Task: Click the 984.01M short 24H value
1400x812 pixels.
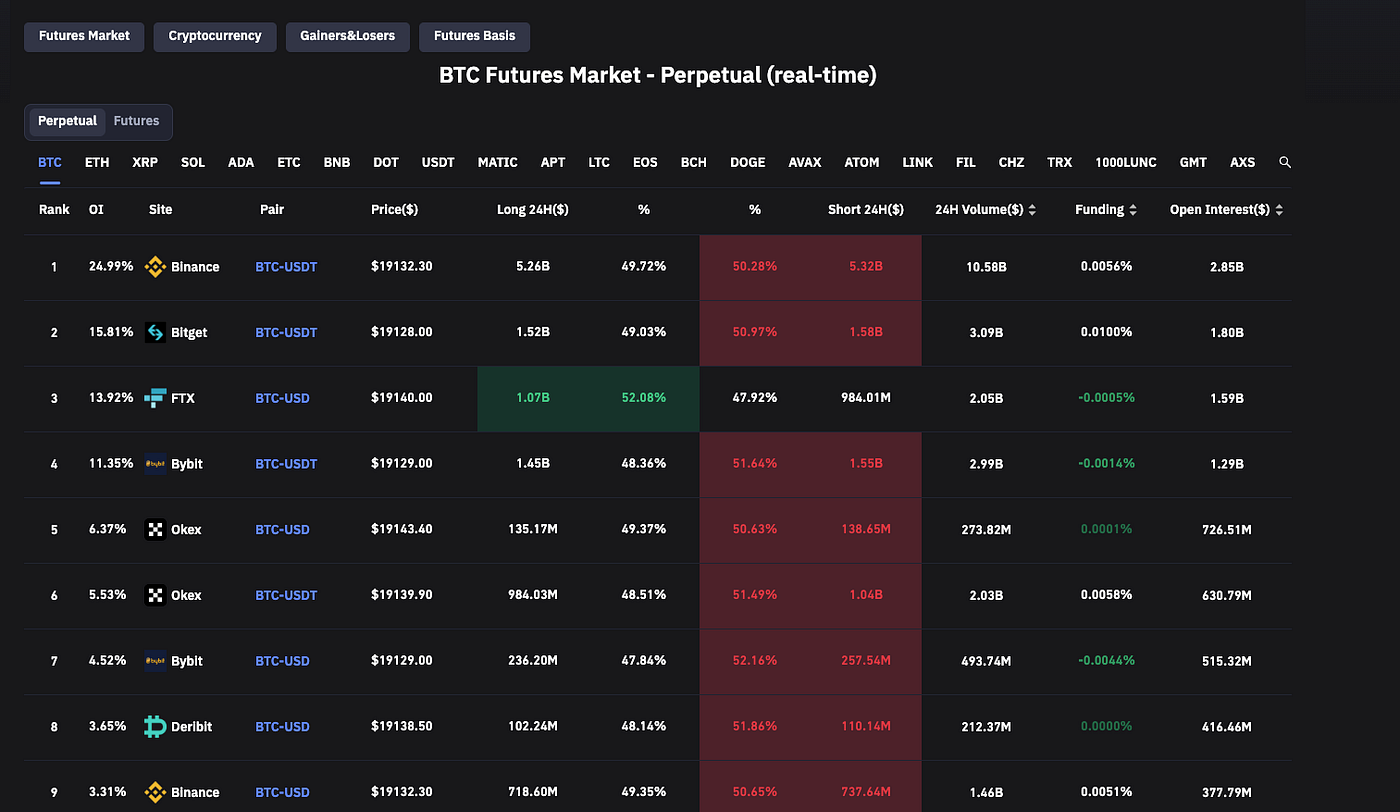Action: tap(866, 398)
